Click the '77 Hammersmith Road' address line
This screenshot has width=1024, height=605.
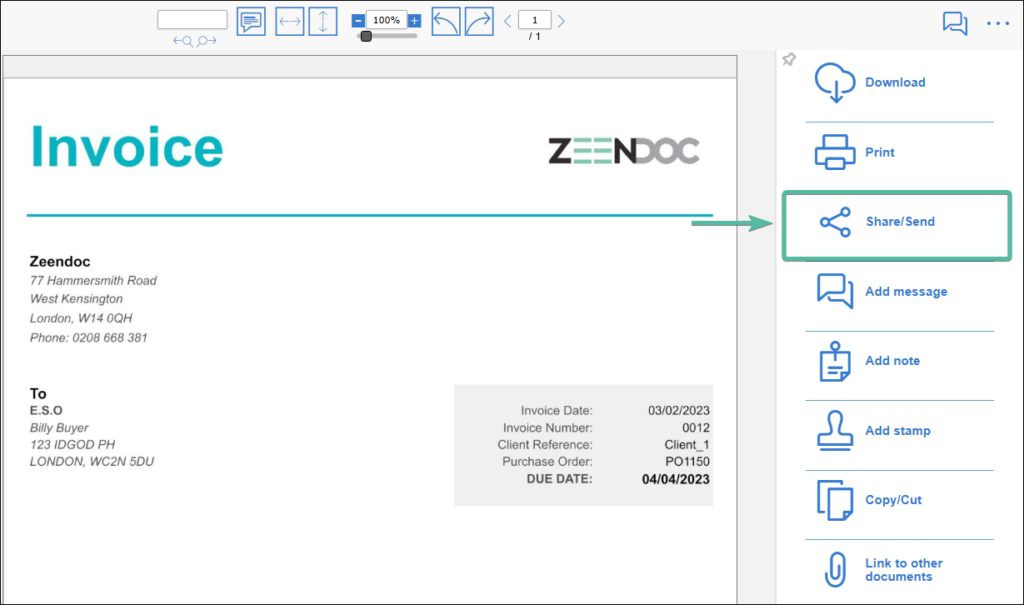pos(93,280)
